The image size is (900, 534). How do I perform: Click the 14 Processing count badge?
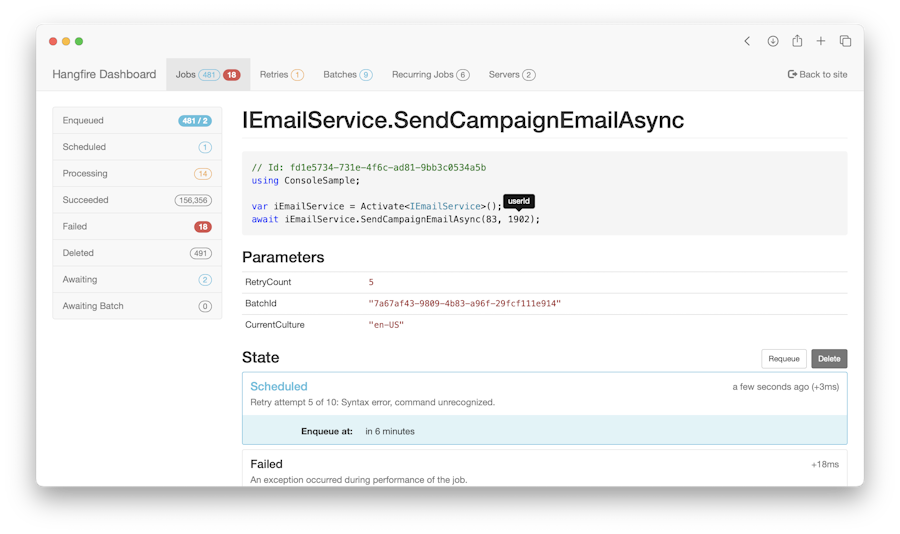(203, 173)
